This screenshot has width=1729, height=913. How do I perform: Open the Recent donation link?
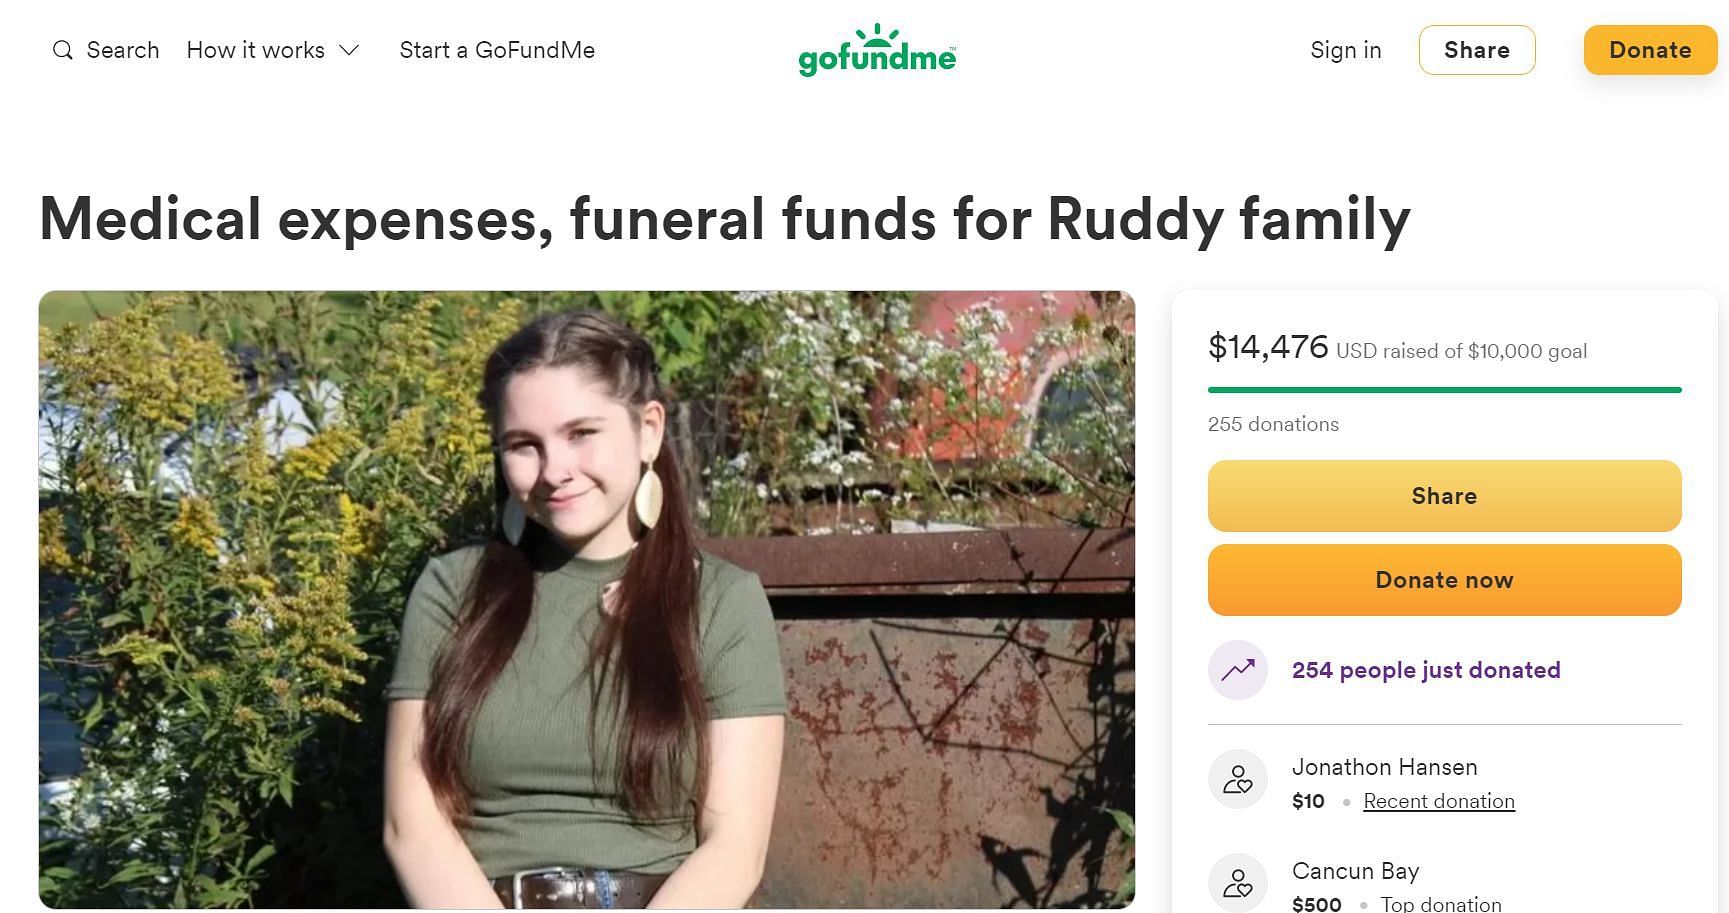[1438, 801]
